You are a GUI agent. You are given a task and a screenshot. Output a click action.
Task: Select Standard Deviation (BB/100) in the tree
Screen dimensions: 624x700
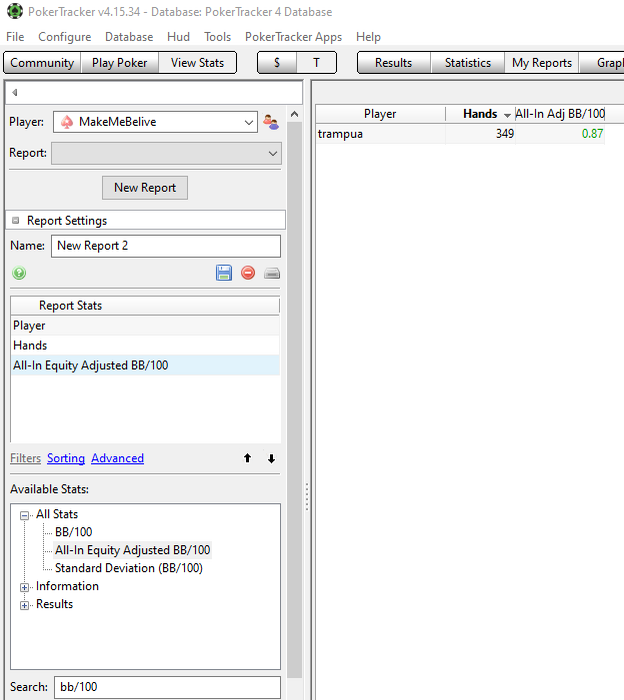click(129, 568)
